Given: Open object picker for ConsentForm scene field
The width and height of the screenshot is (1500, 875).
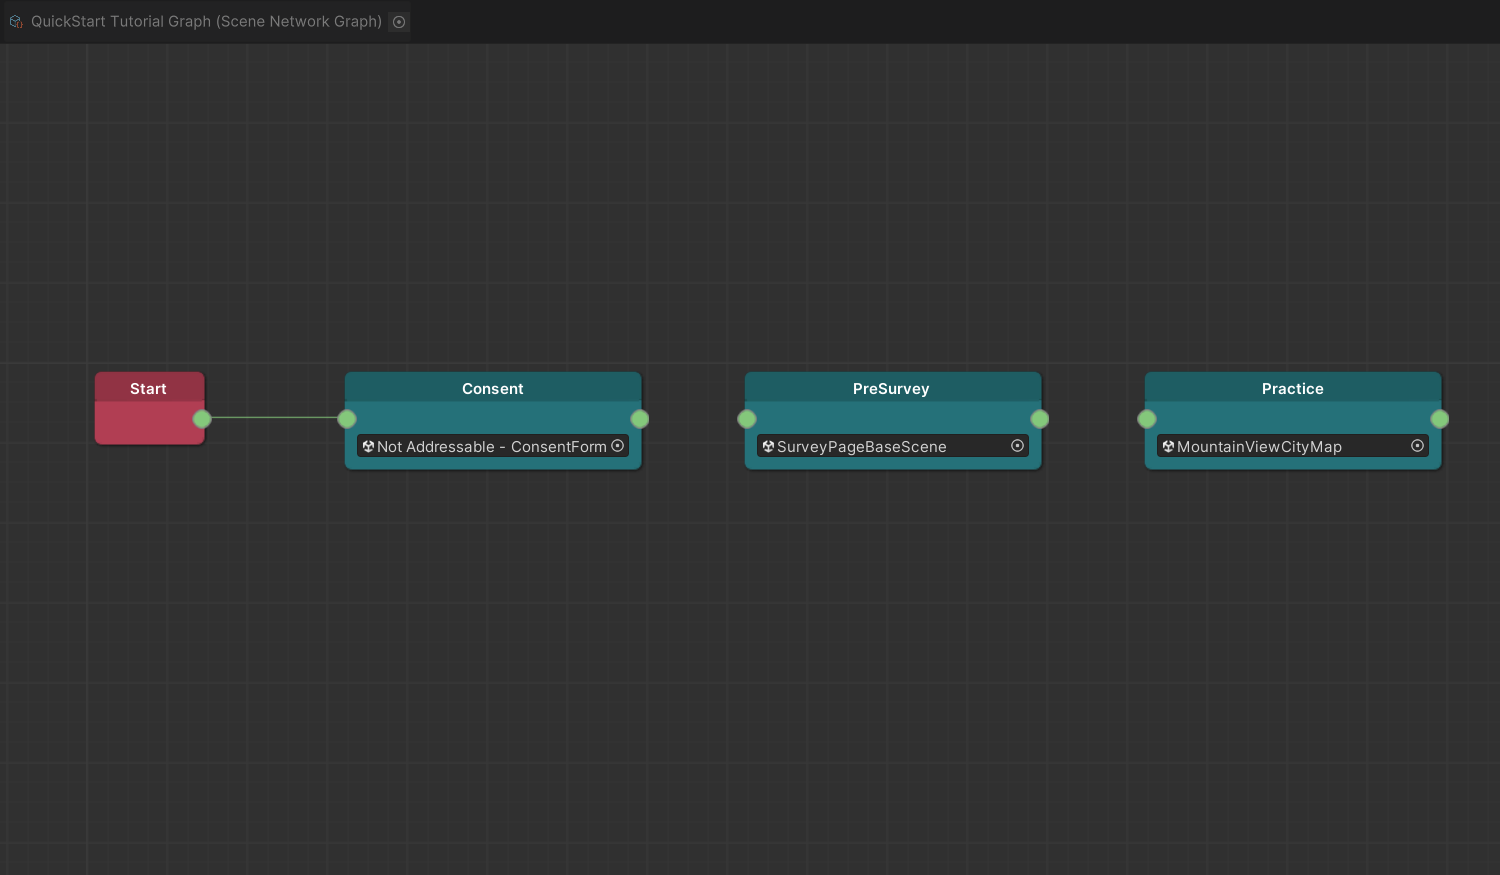Looking at the screenshot, I should pyautogui.click(x=618, y=446).
